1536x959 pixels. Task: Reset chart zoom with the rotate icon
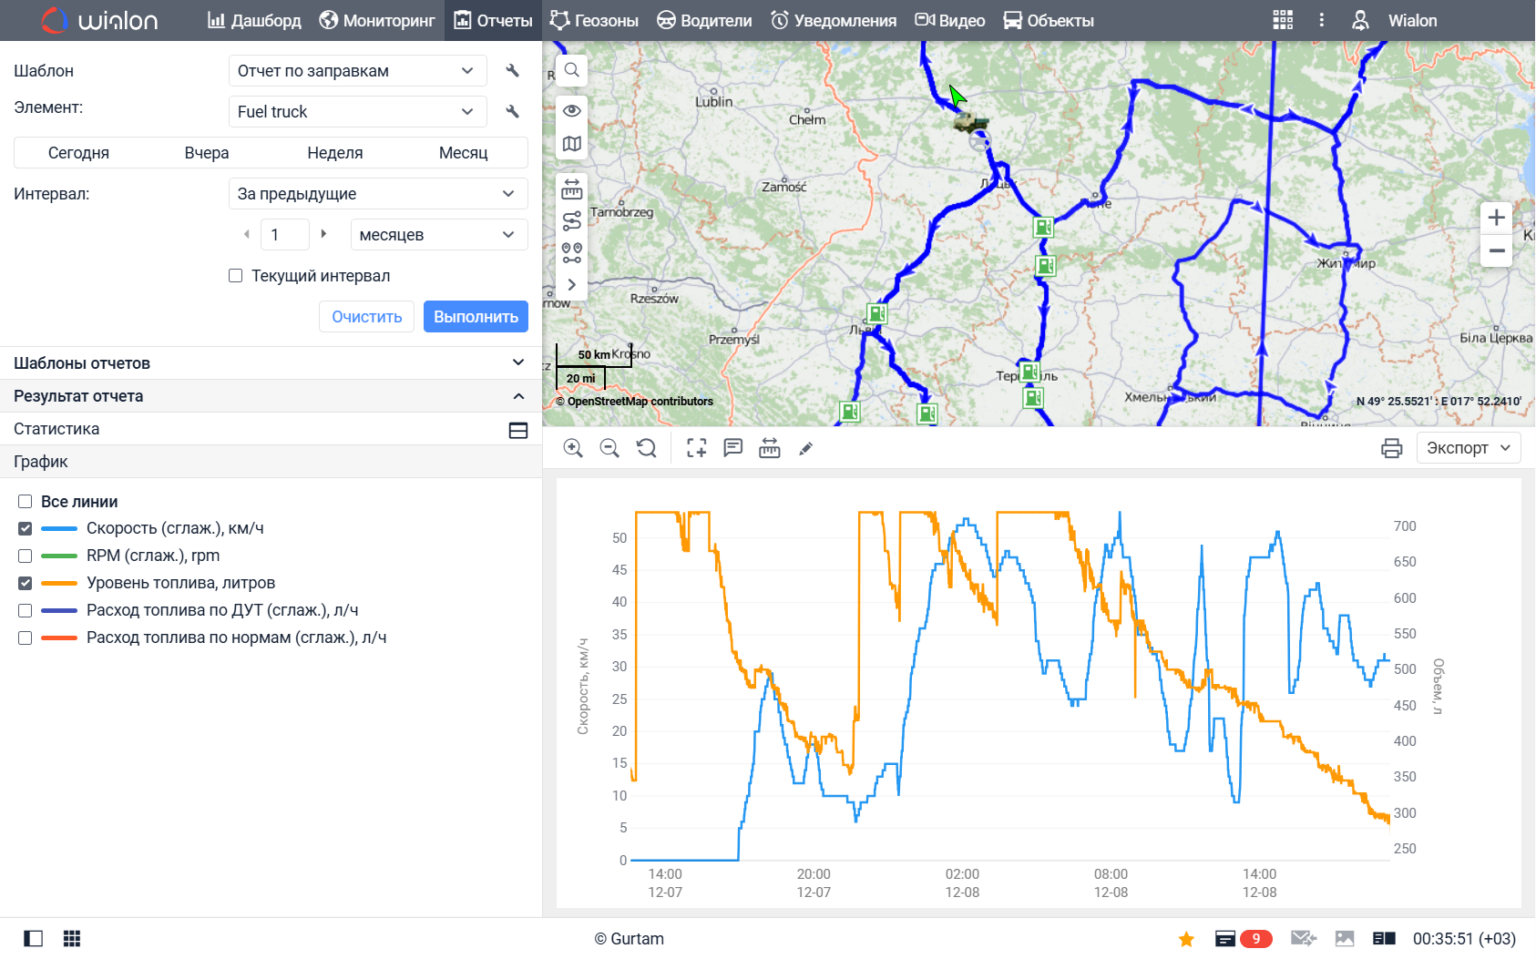pyautogui.click(x=647, y=448)
